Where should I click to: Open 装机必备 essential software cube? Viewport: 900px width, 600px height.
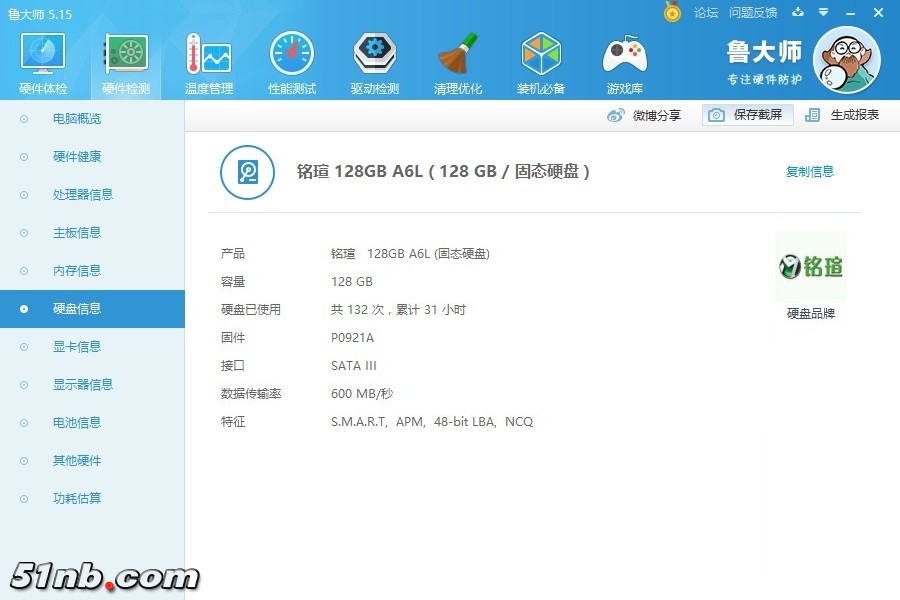click(541, 63)
